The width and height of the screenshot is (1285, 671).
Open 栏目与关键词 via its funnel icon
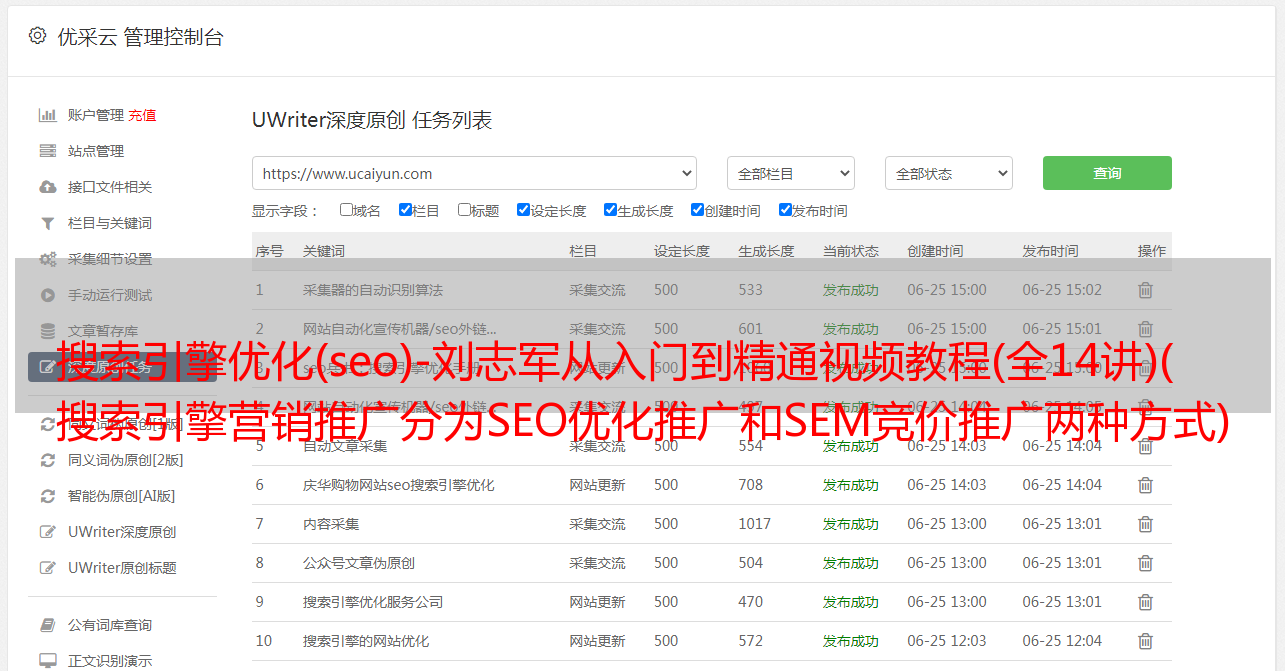pyautogui.click(x=47, y=223)
